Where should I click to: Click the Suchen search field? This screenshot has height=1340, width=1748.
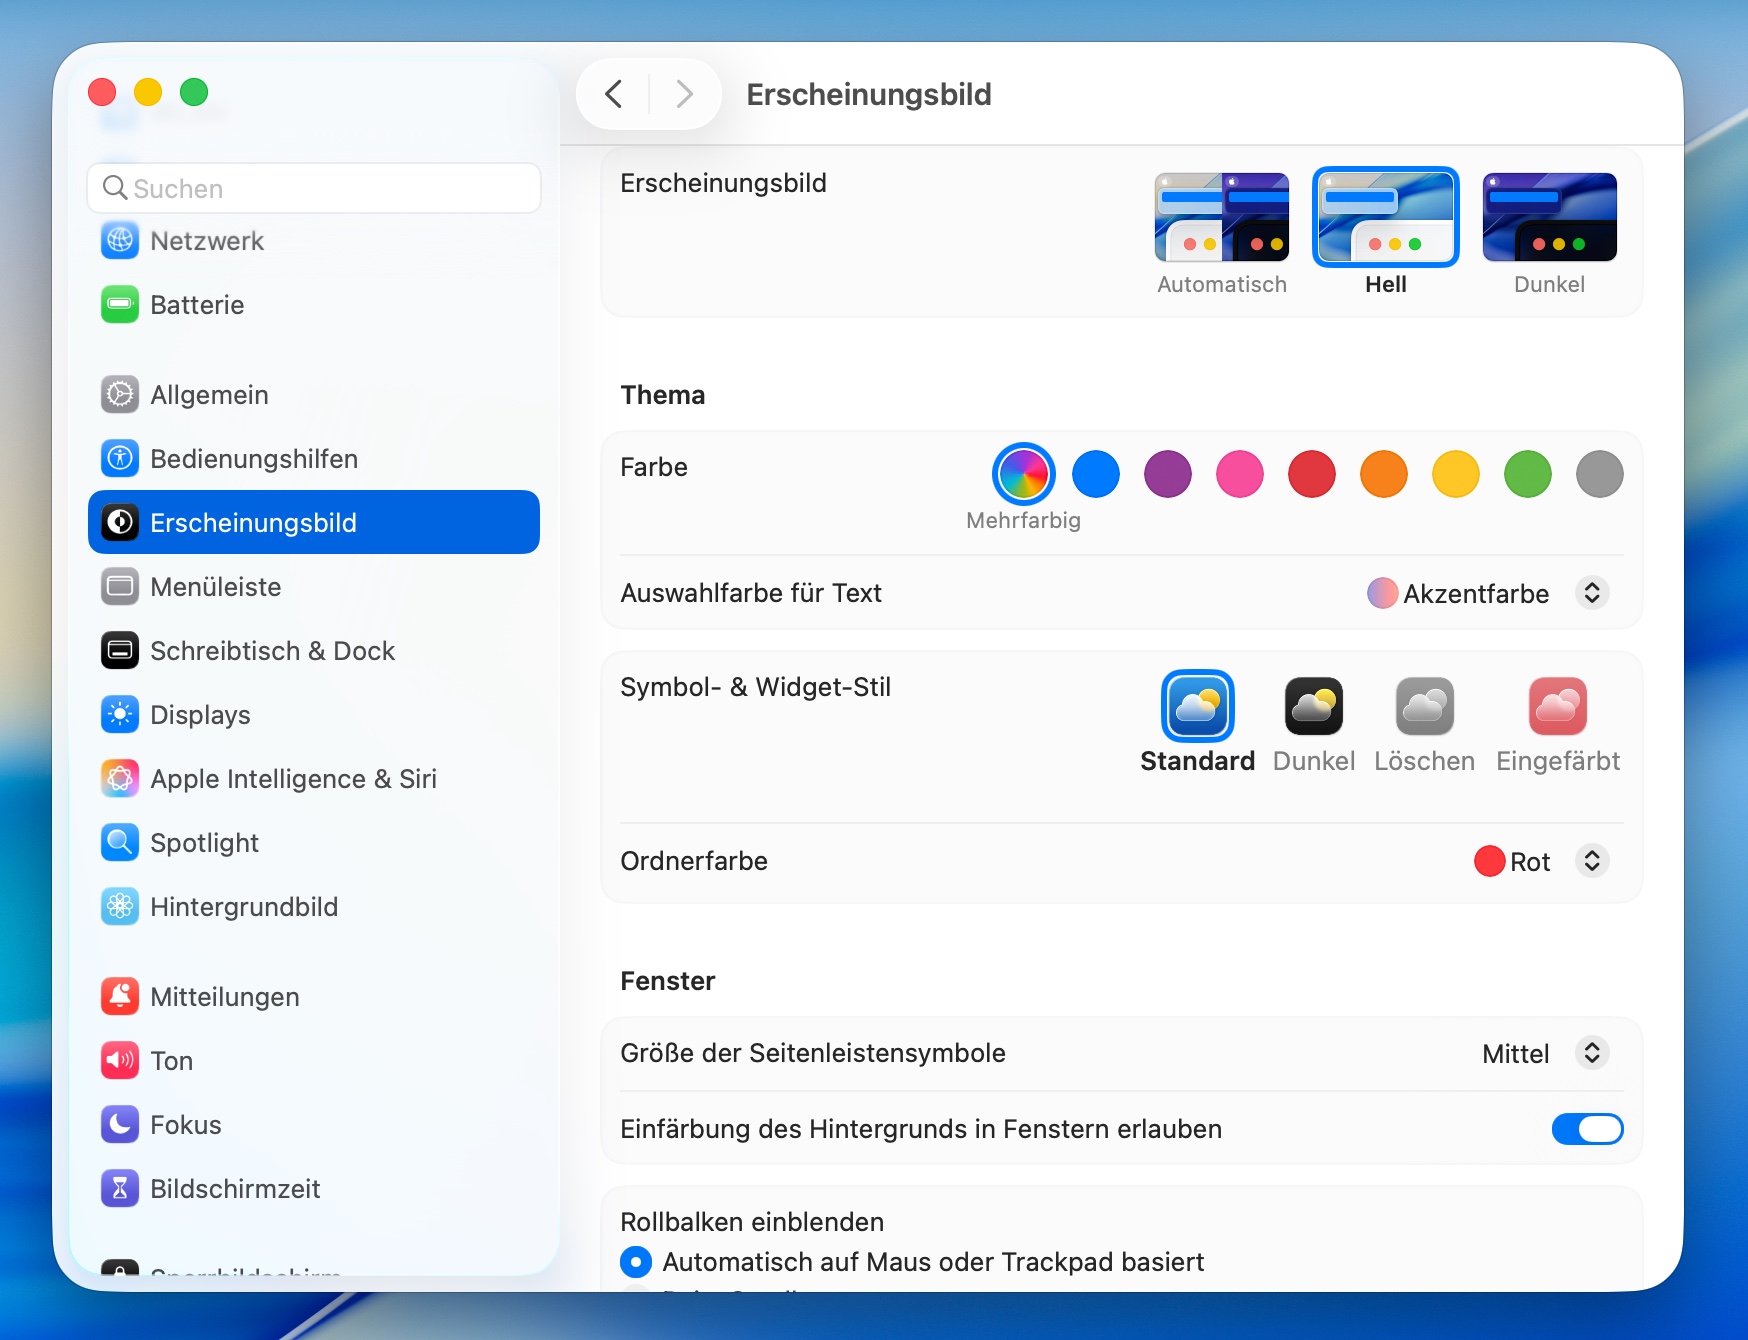click(314, 188)
